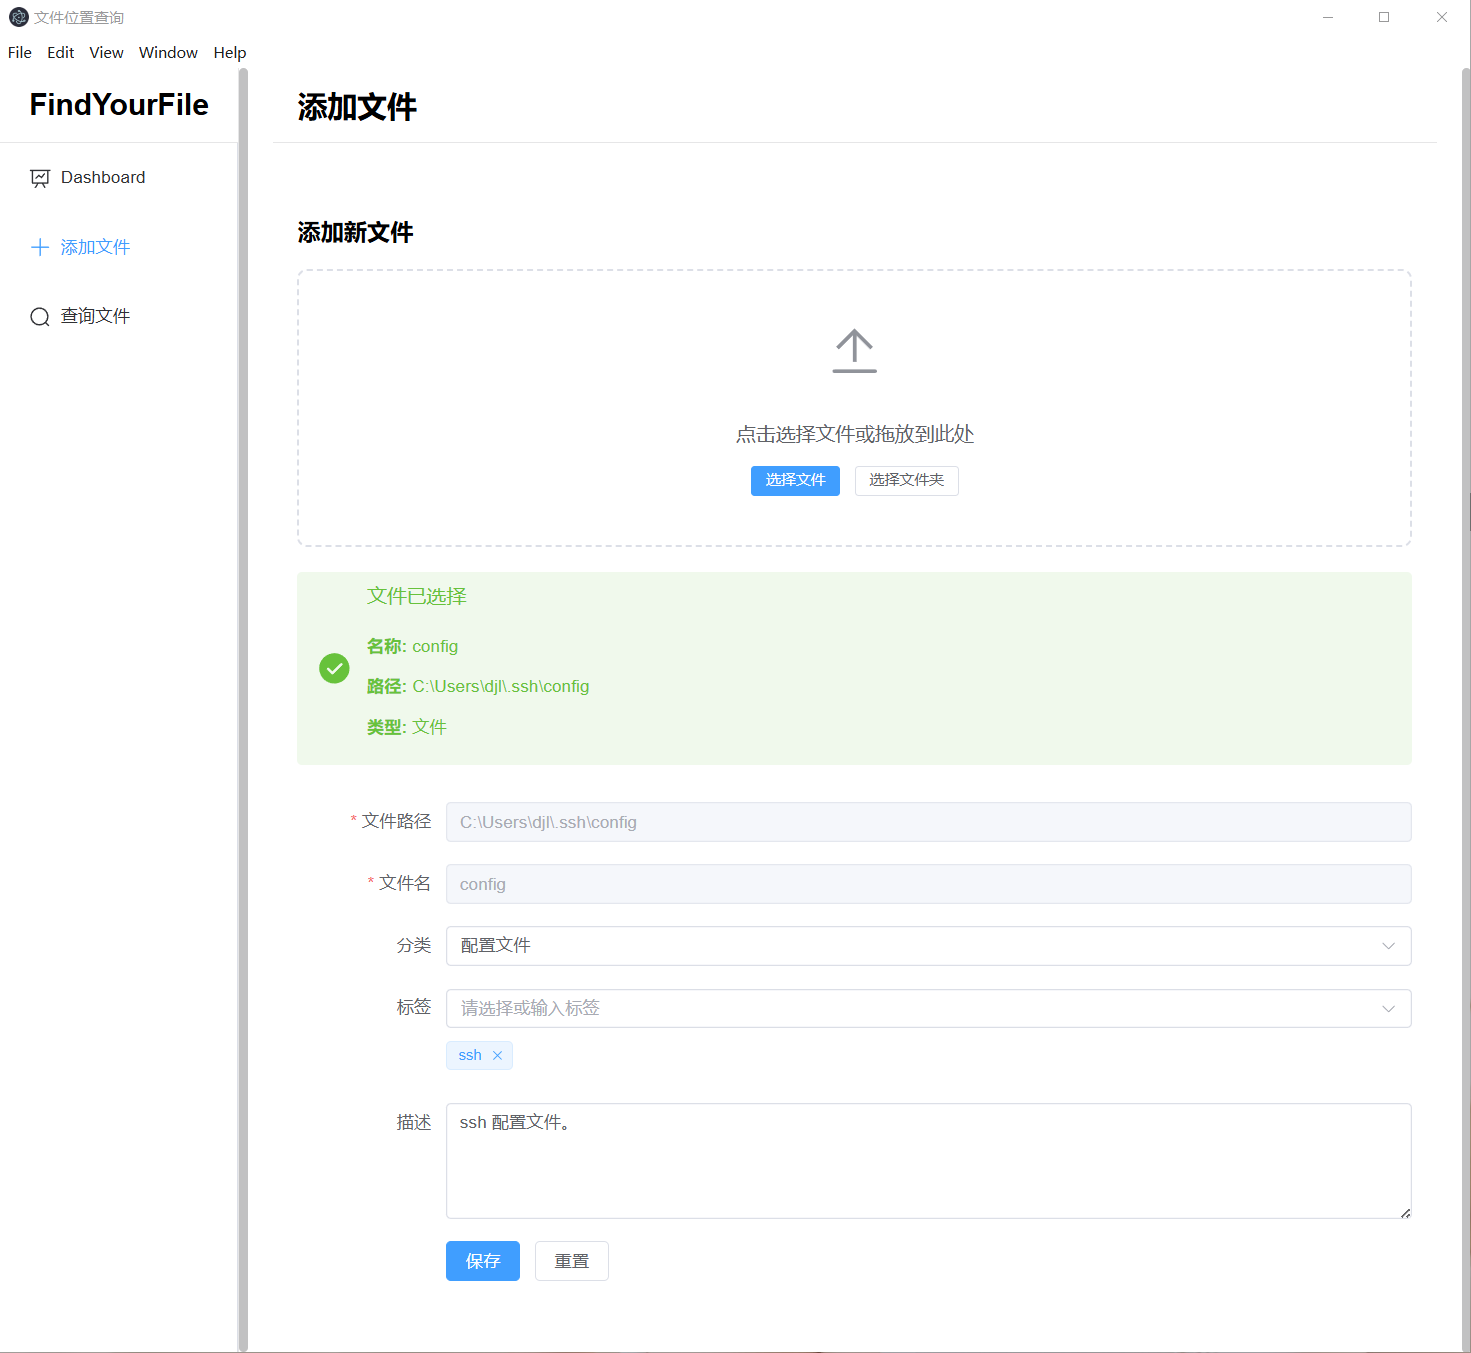Open the Help menu

click(x=229, y=53)
